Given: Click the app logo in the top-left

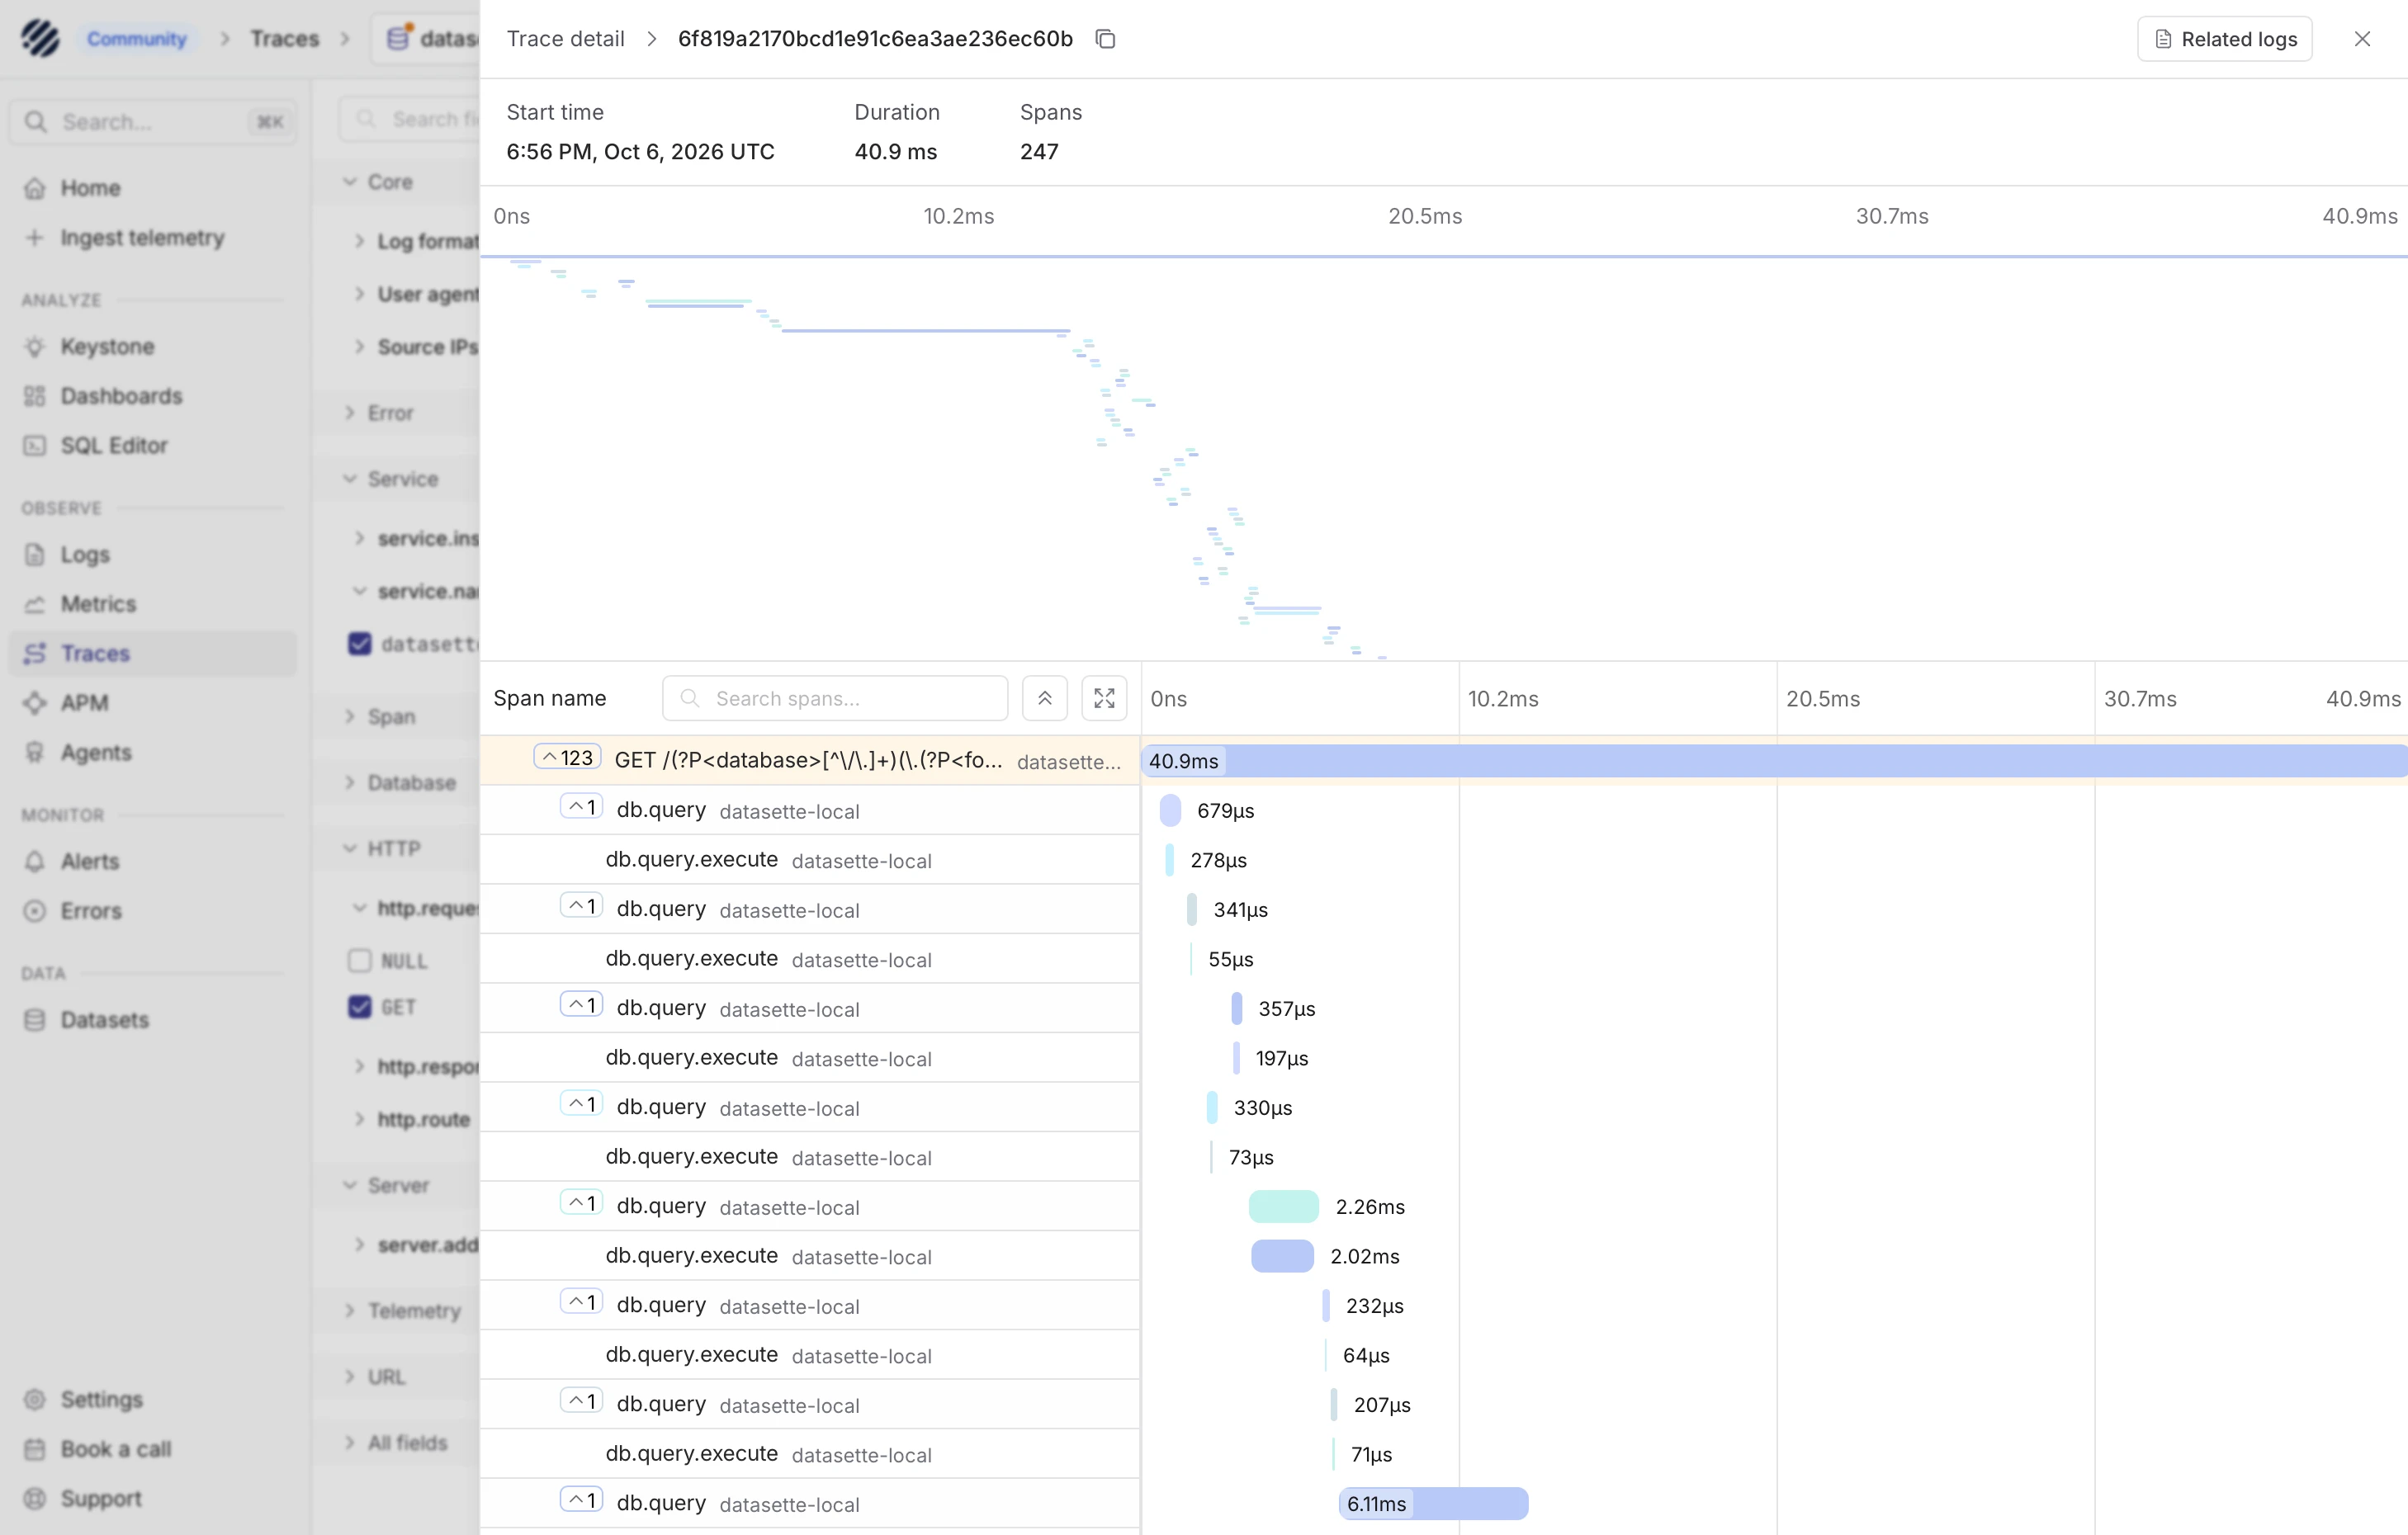Looking at the screenshot, I should point(41,39).
